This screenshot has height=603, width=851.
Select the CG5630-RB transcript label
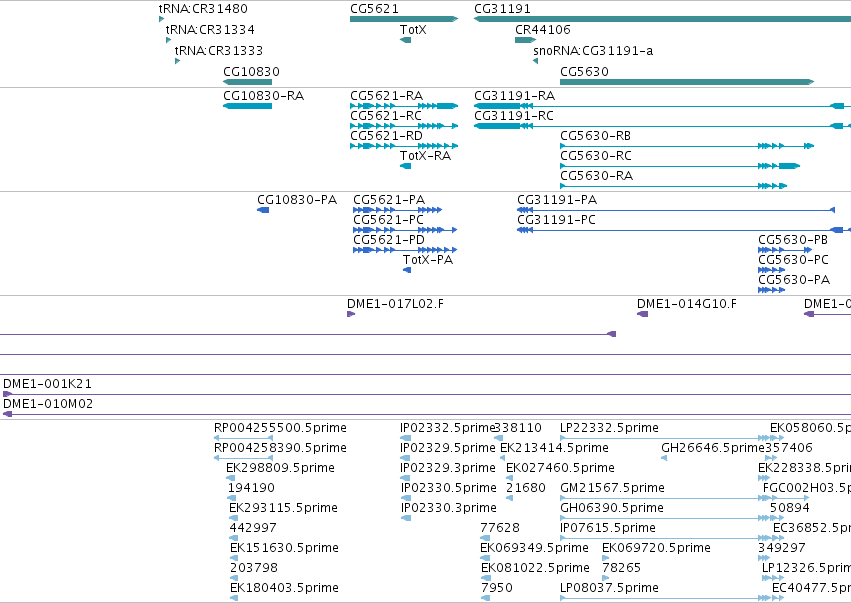pyautogui.click(x=595, y=136)
